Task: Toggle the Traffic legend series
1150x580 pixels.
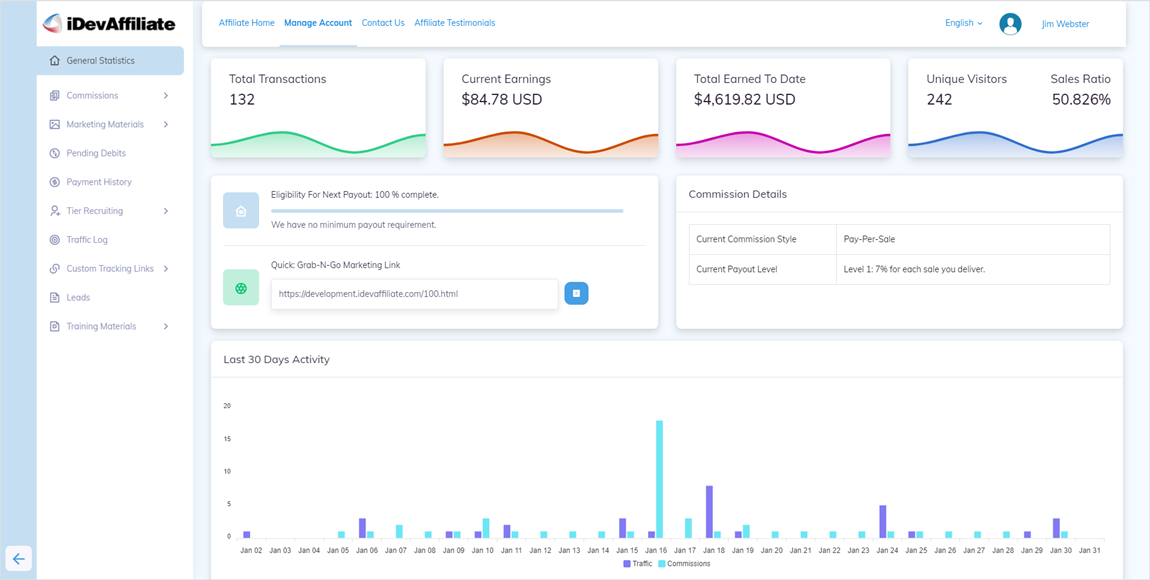Action: point(637,564)
